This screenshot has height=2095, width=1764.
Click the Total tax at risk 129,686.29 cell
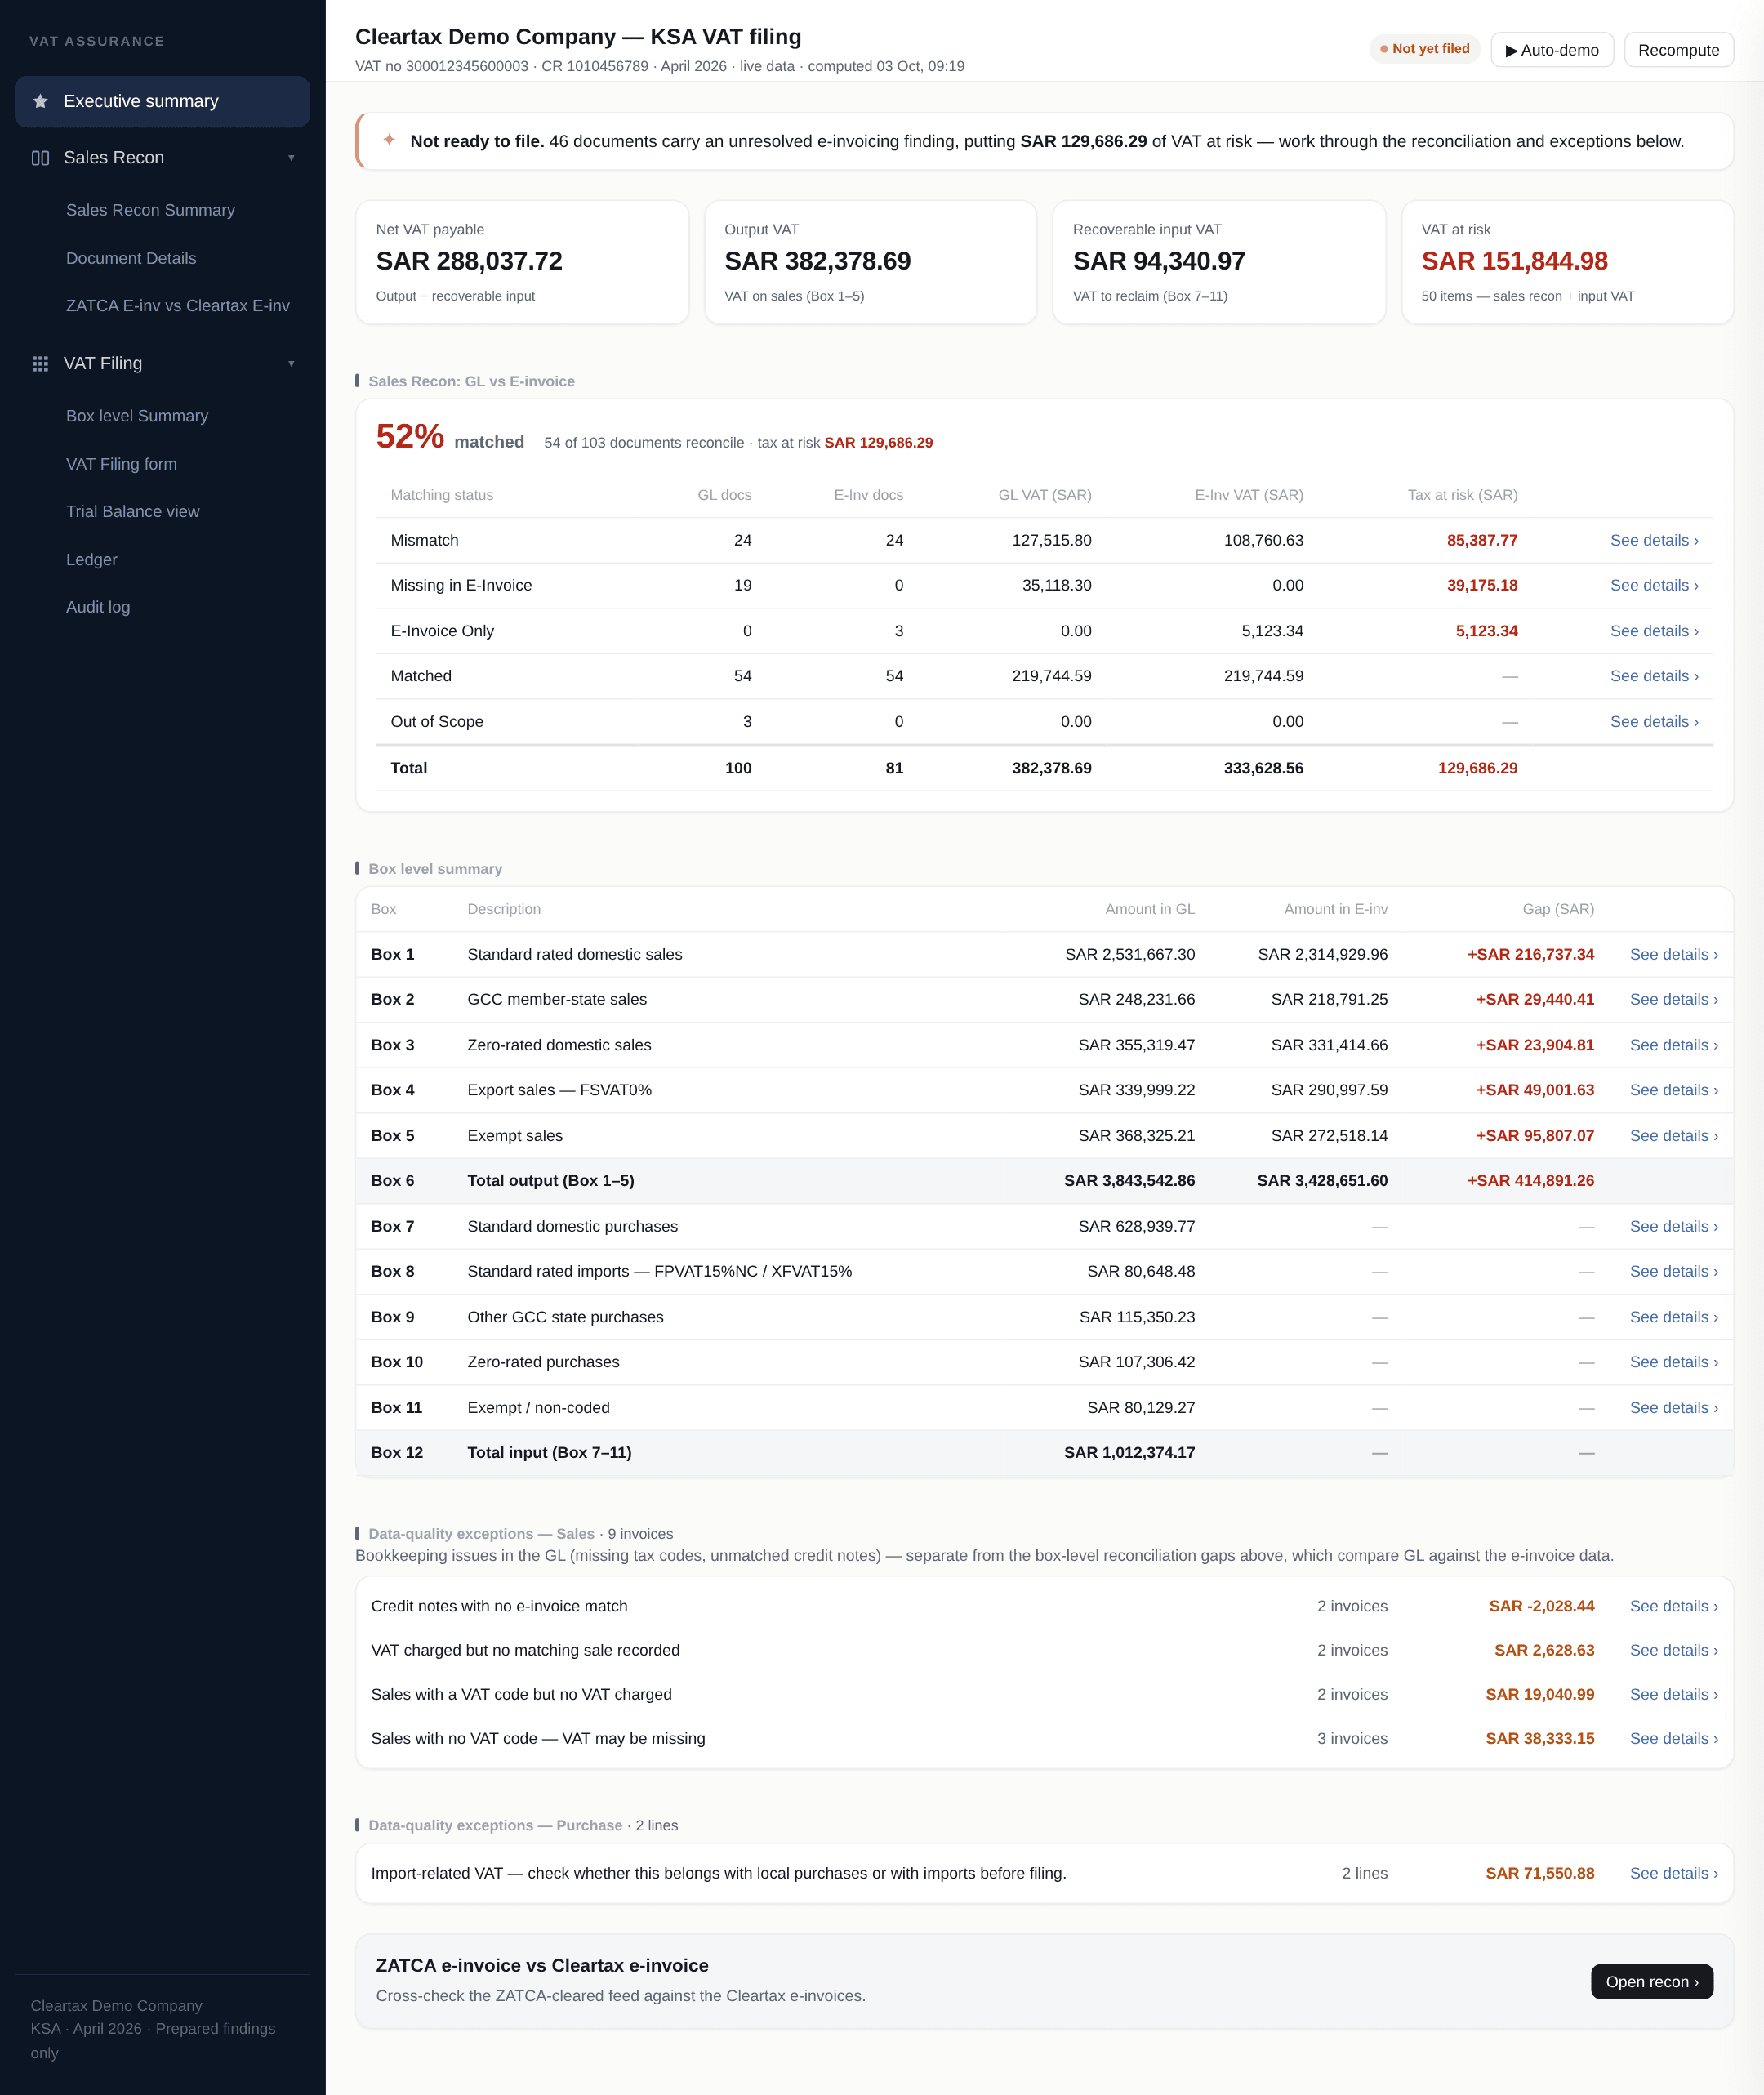coord(1477,768)
